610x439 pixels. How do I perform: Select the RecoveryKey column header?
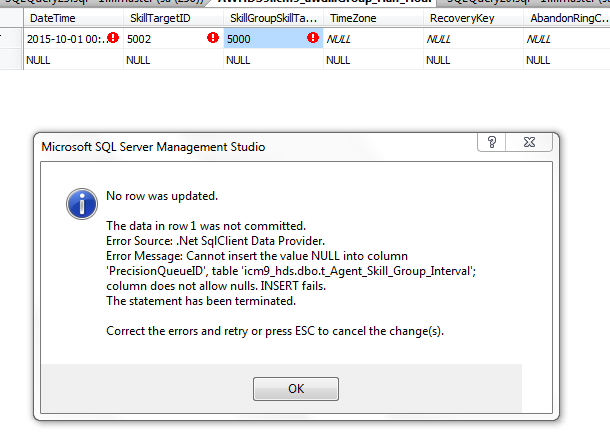click(472, 19)
